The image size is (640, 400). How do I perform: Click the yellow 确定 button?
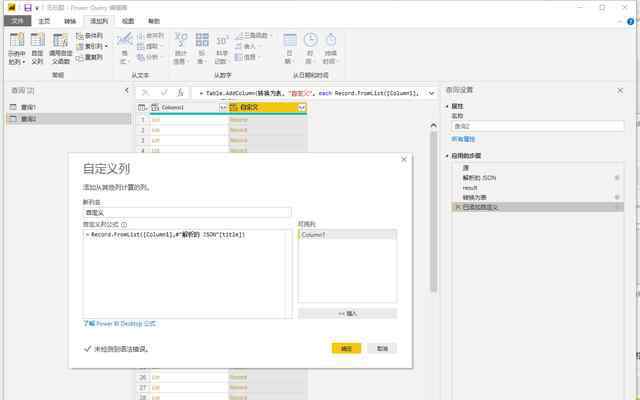click(346, 348)
